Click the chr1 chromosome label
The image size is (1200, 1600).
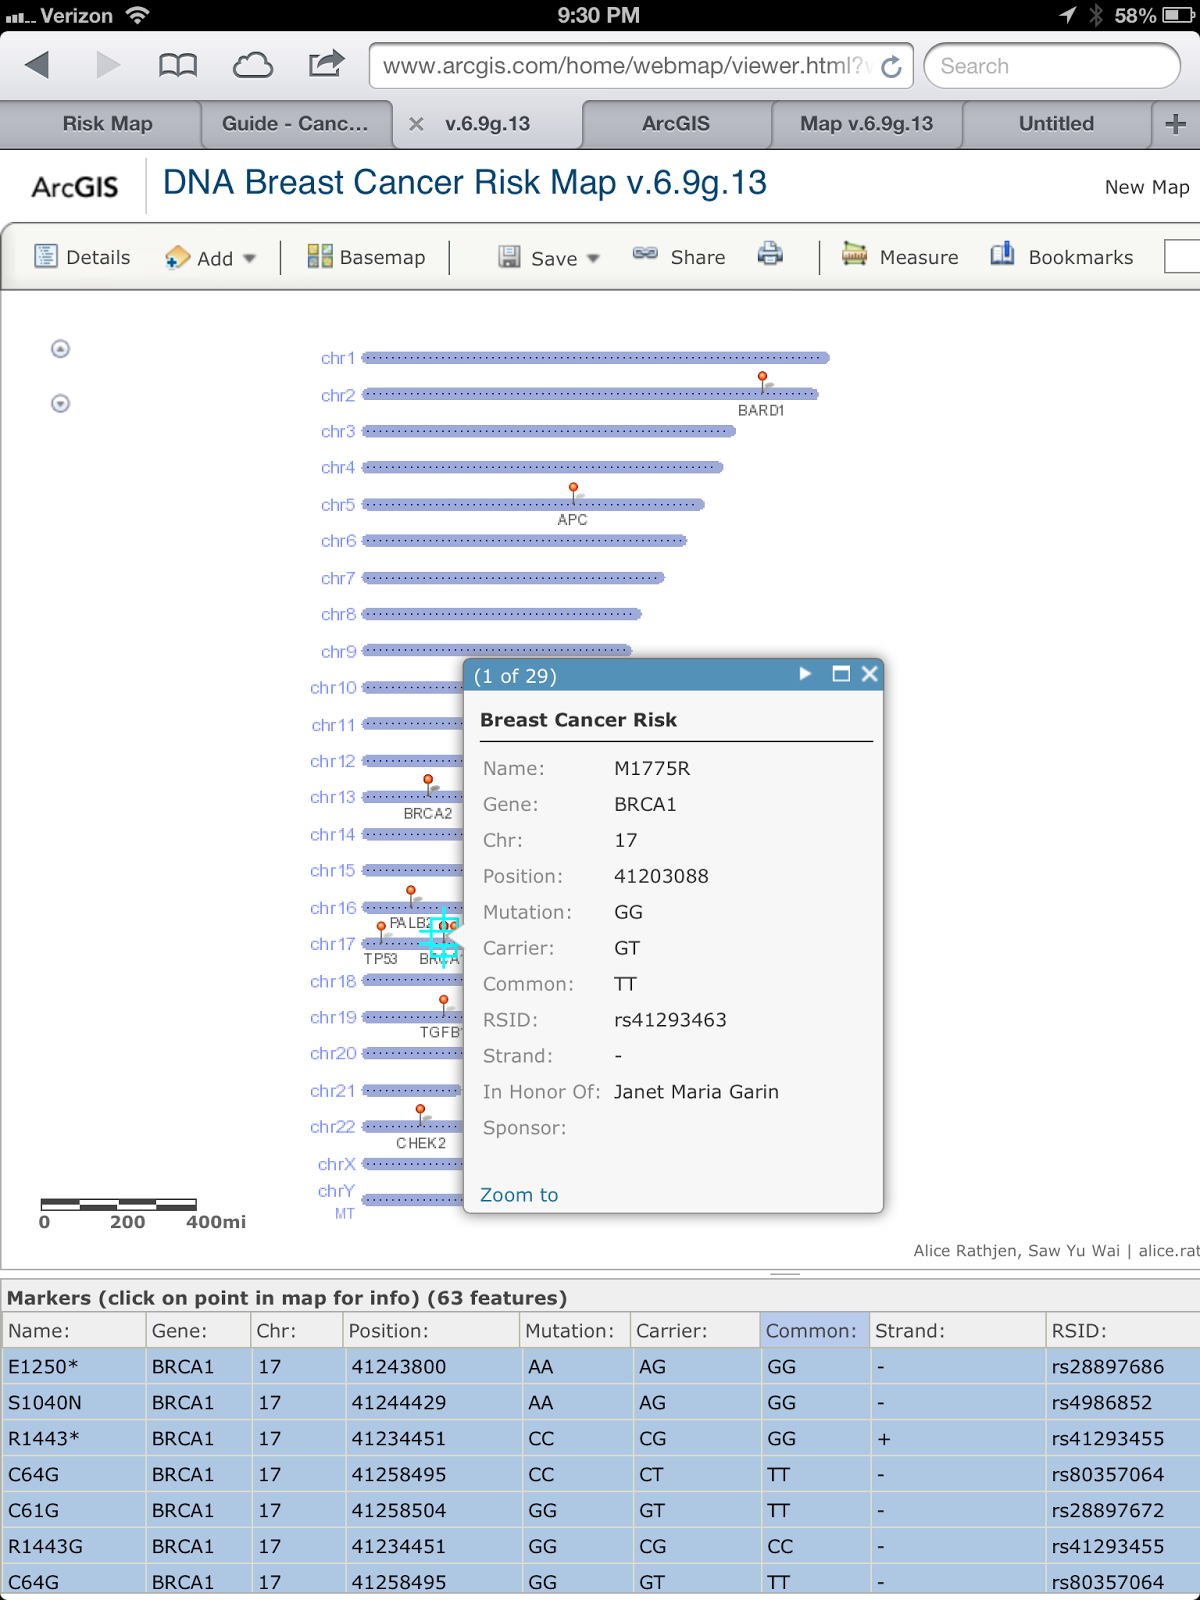pyautogui.click(x=338, y=358)
